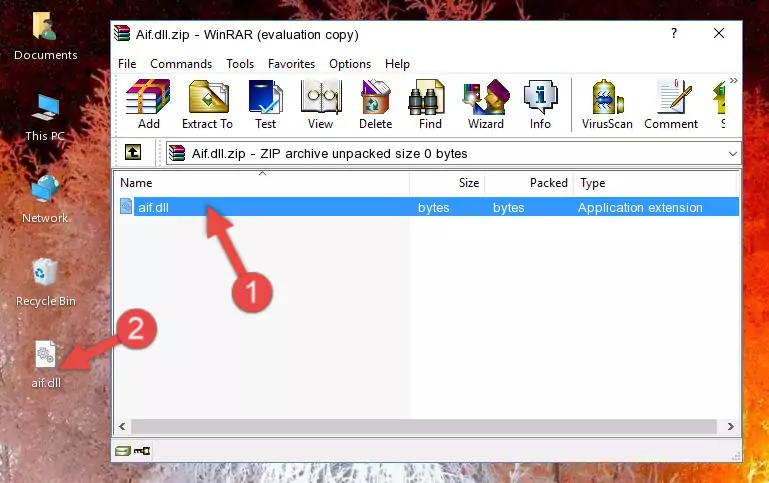Viewport: 769px width, 483px height.
Task: Sort list by Name column
Action: click(x=262, y=183)
